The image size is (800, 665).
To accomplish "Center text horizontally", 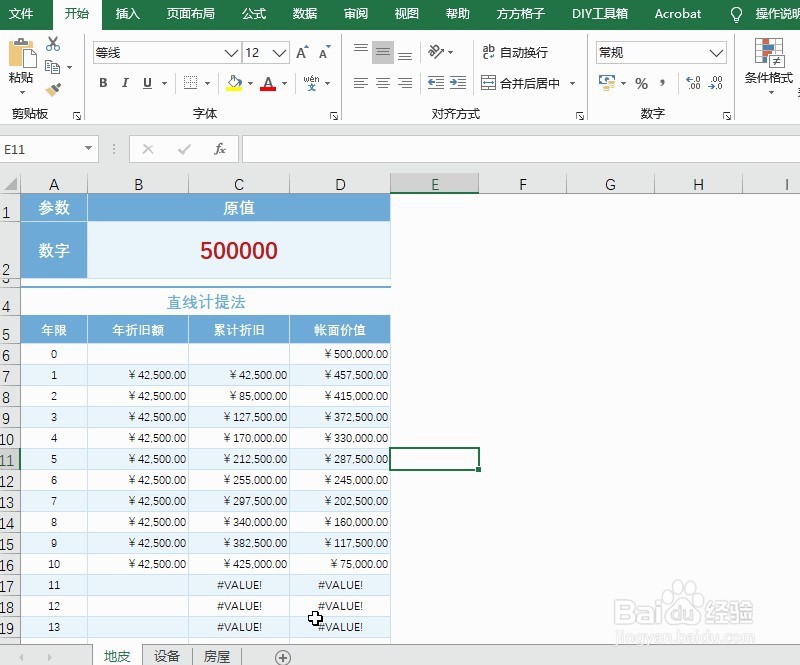I will 383,83.
